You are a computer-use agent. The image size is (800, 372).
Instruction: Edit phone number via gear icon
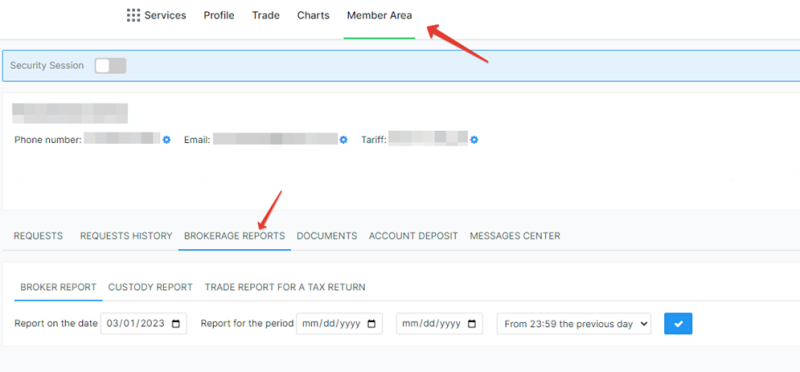click(167, 139)
